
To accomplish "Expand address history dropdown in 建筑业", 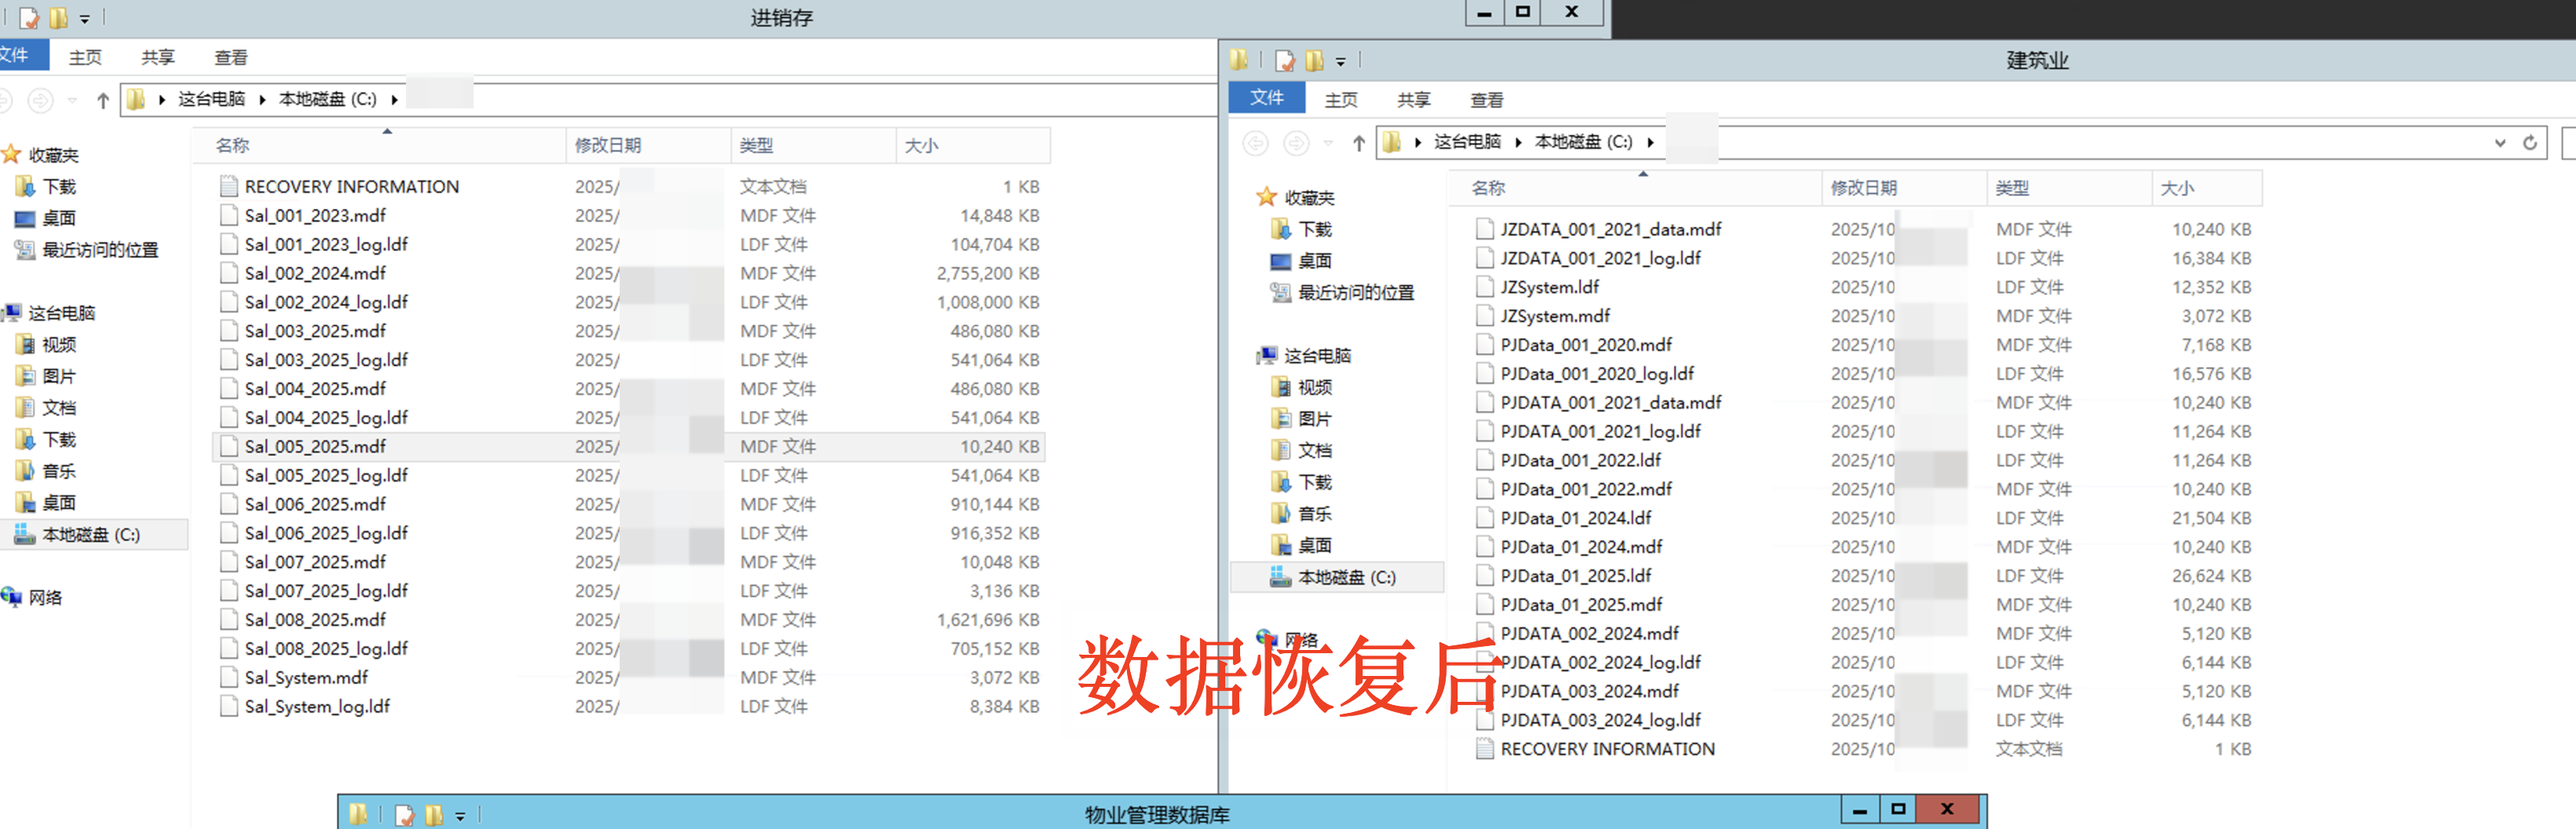I will (x=2499, y=143).
